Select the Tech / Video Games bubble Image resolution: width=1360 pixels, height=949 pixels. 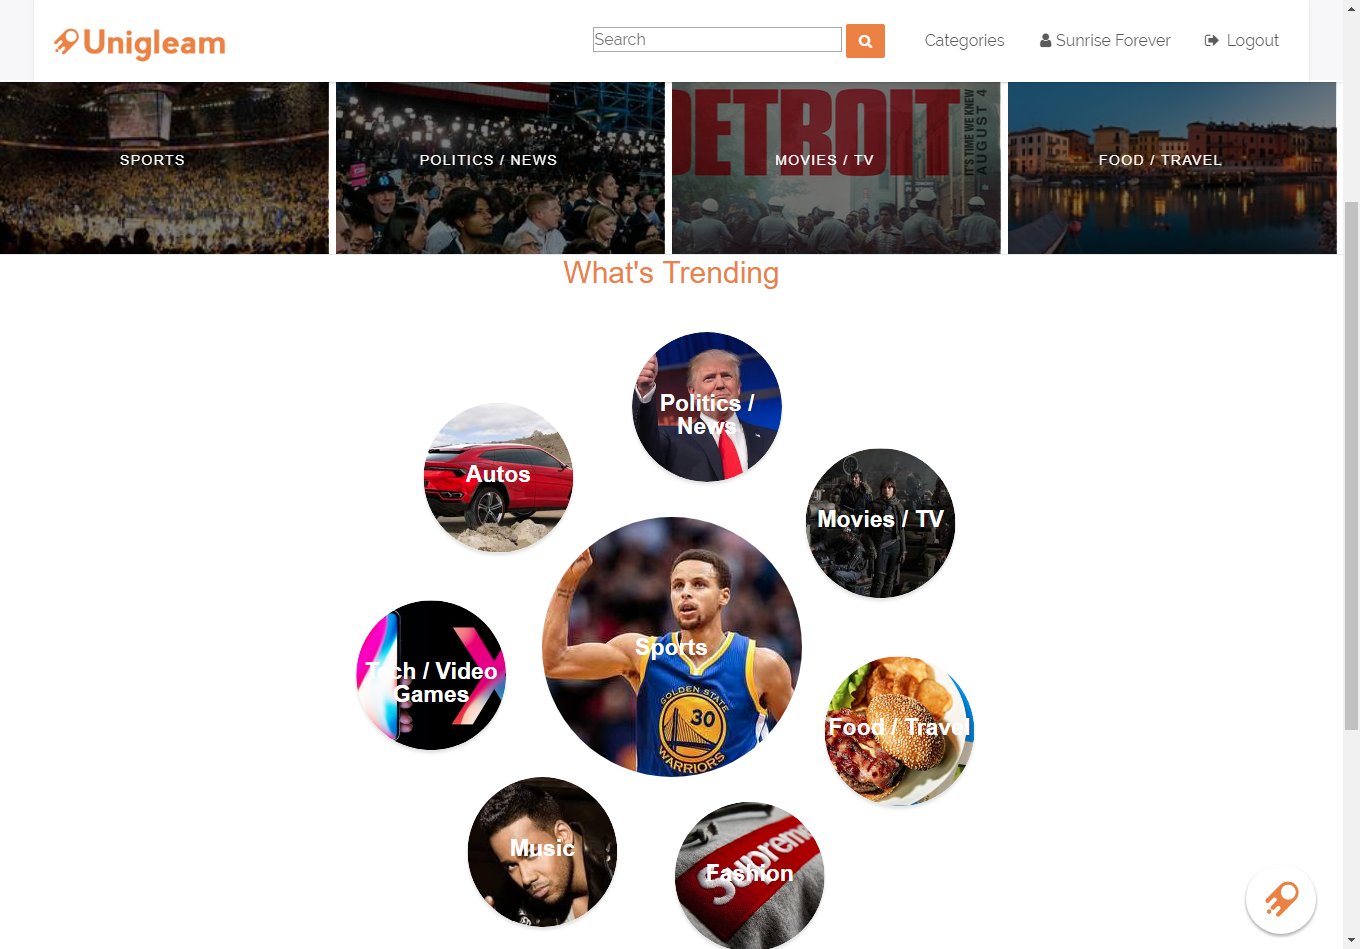(x=431, y=675)
